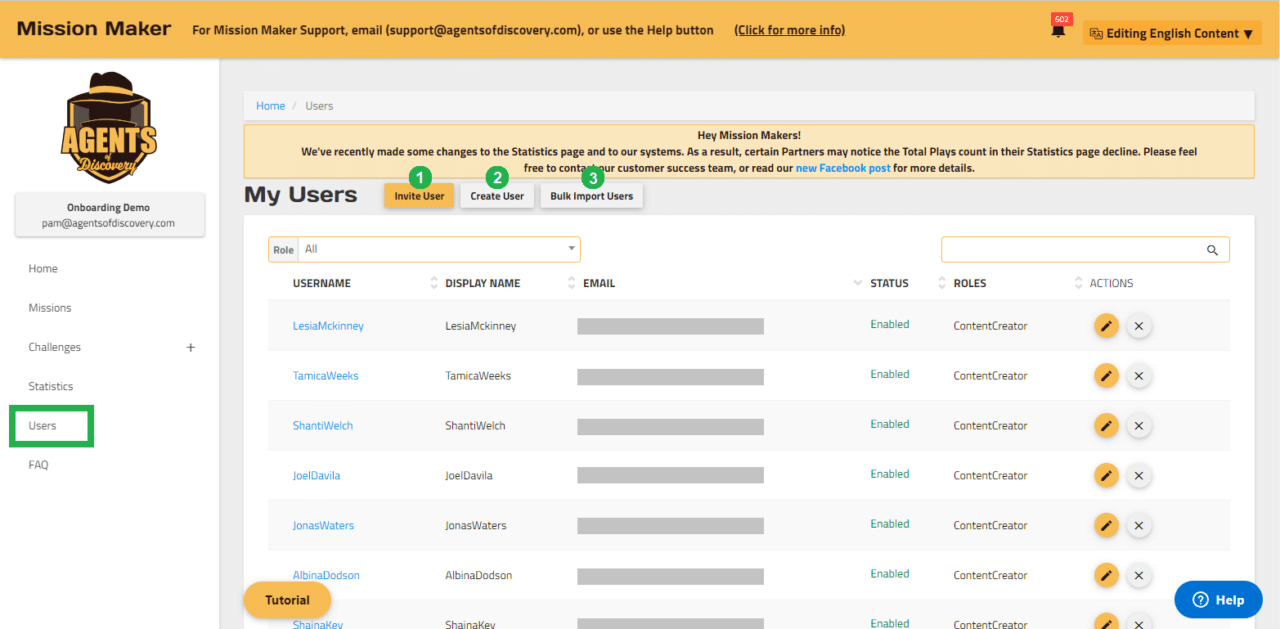Open the JonasWaters user profile link
Screen dimensions: 1280x629
coord(322,525)
